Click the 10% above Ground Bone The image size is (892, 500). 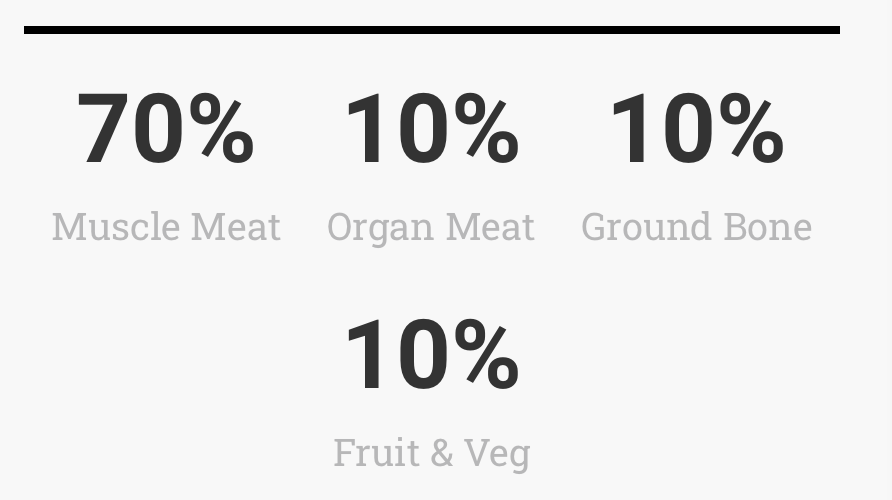click(697, 129)
